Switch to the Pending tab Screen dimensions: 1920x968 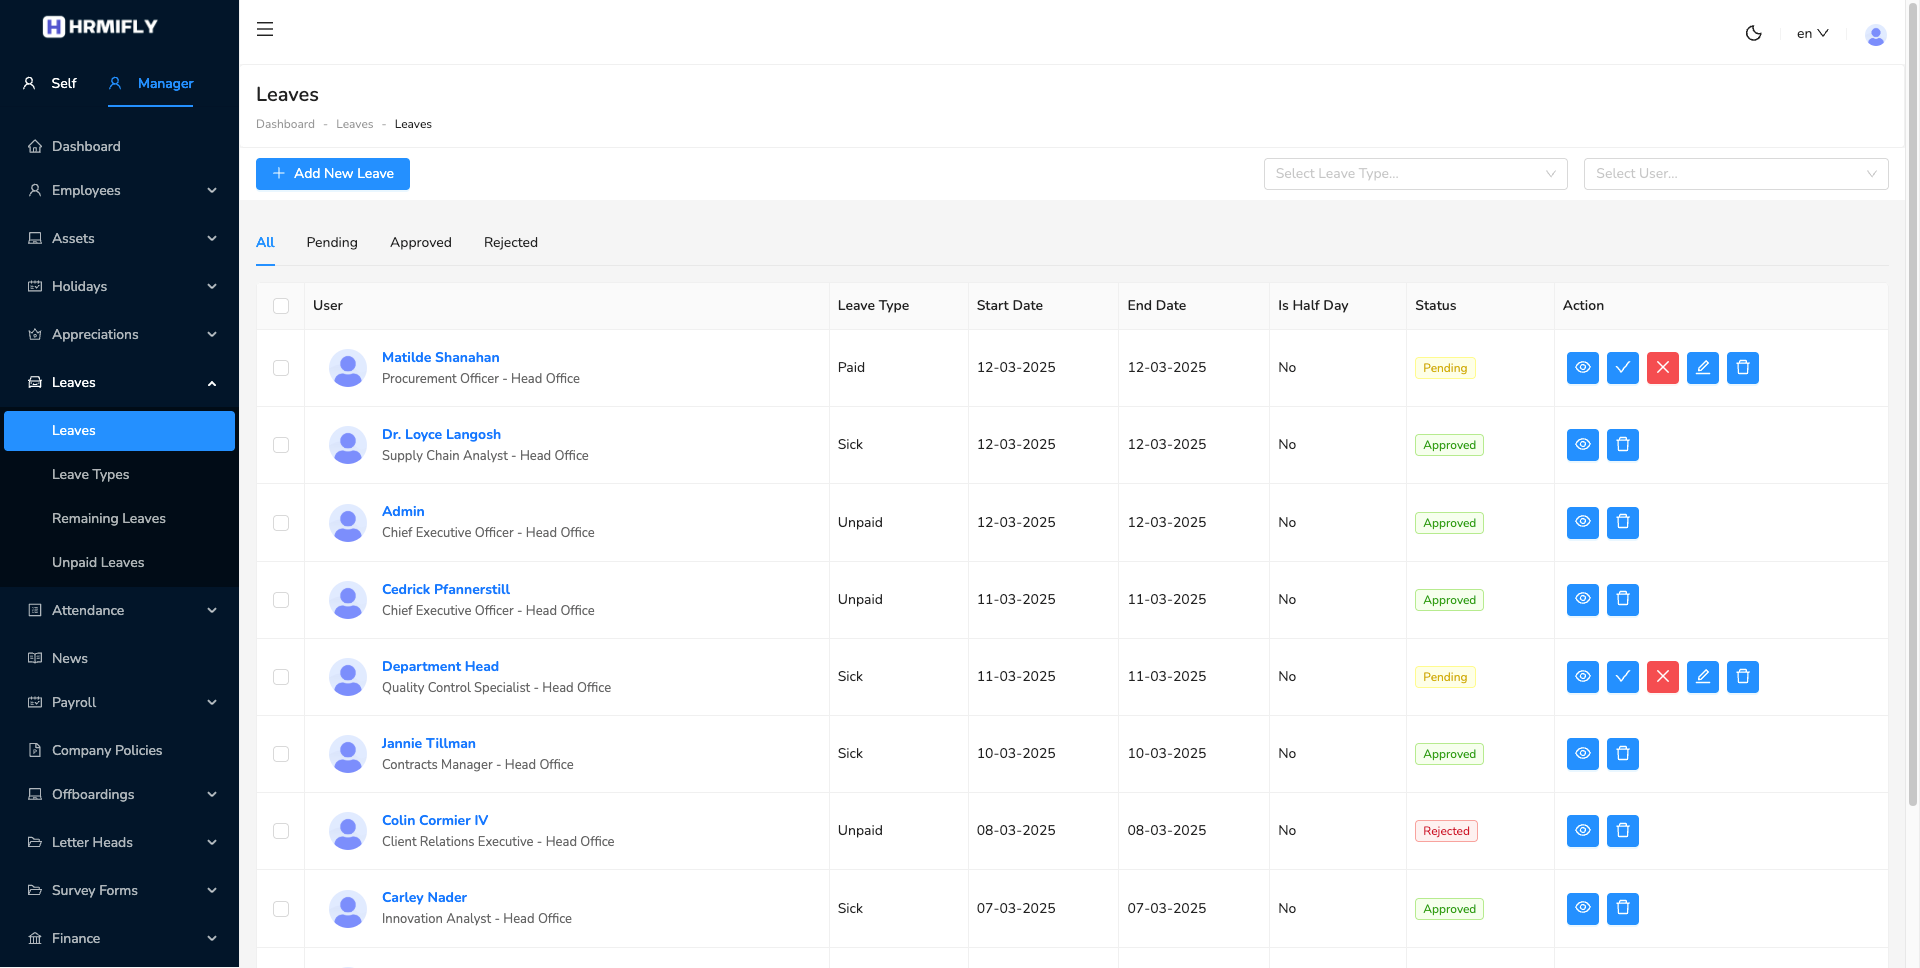pos(332,242)
